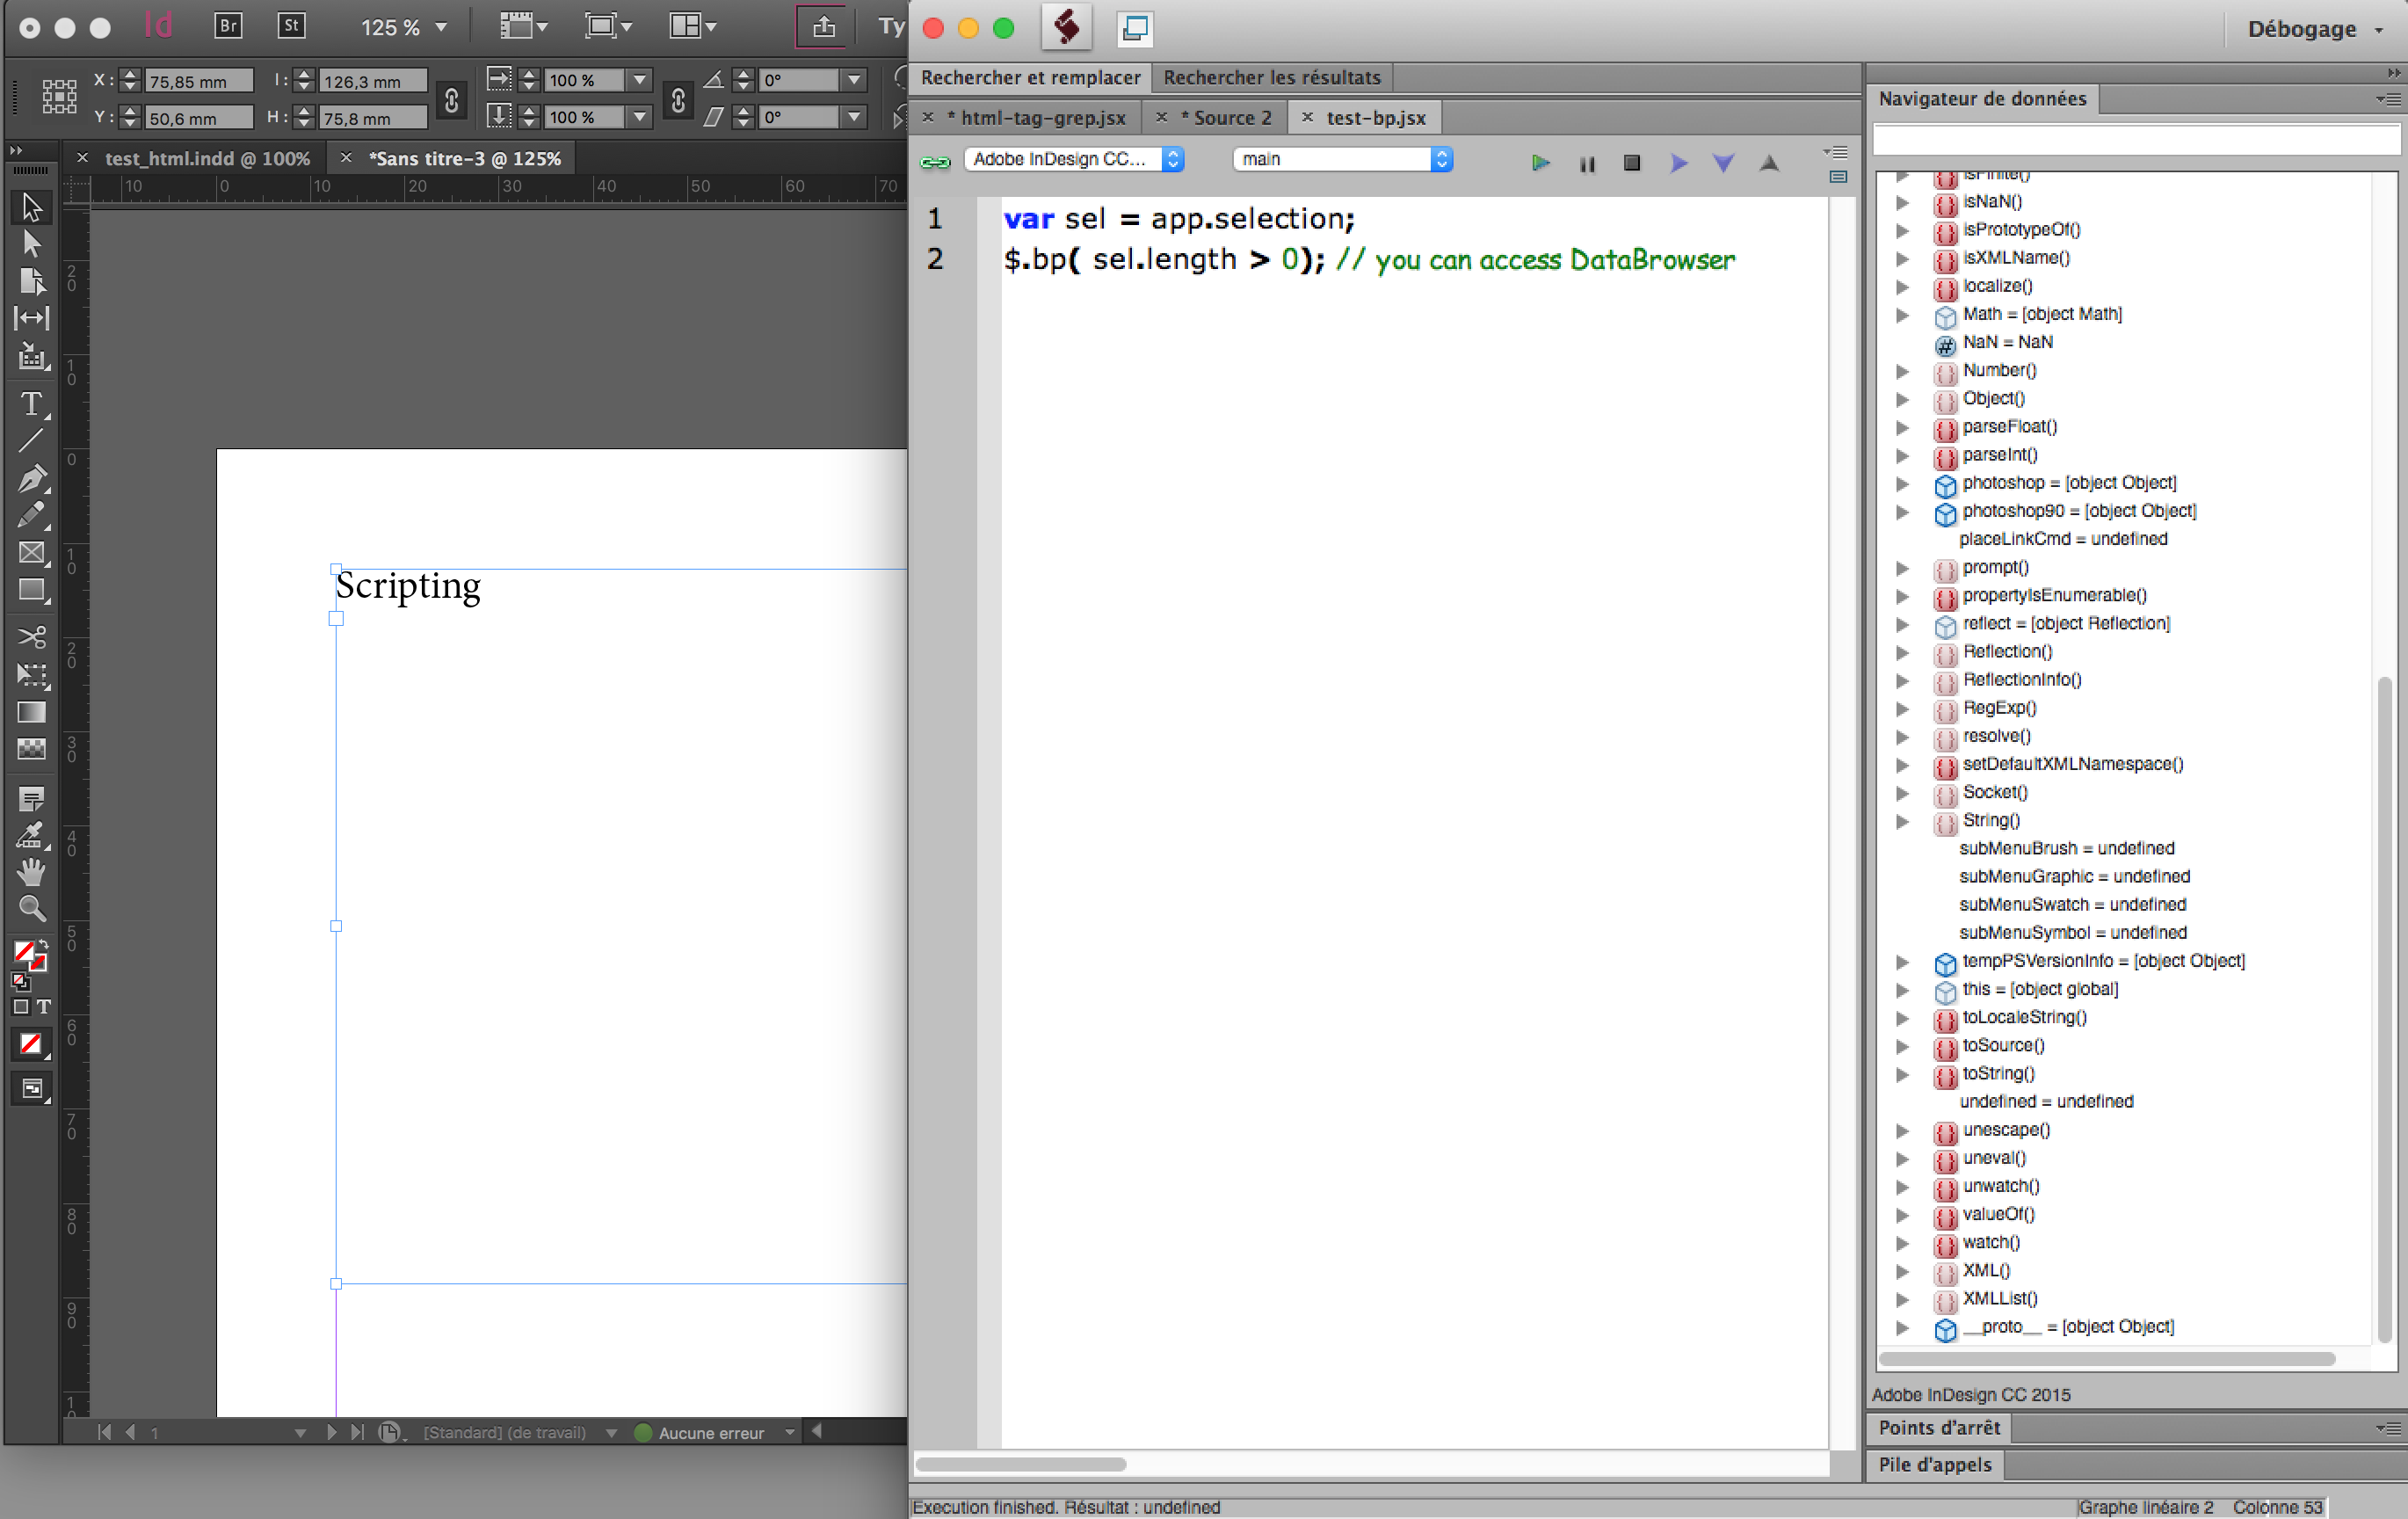Toggle constrain proportions for width and height
Screen dimensions: 2408x1519
(x=451, y=100)
